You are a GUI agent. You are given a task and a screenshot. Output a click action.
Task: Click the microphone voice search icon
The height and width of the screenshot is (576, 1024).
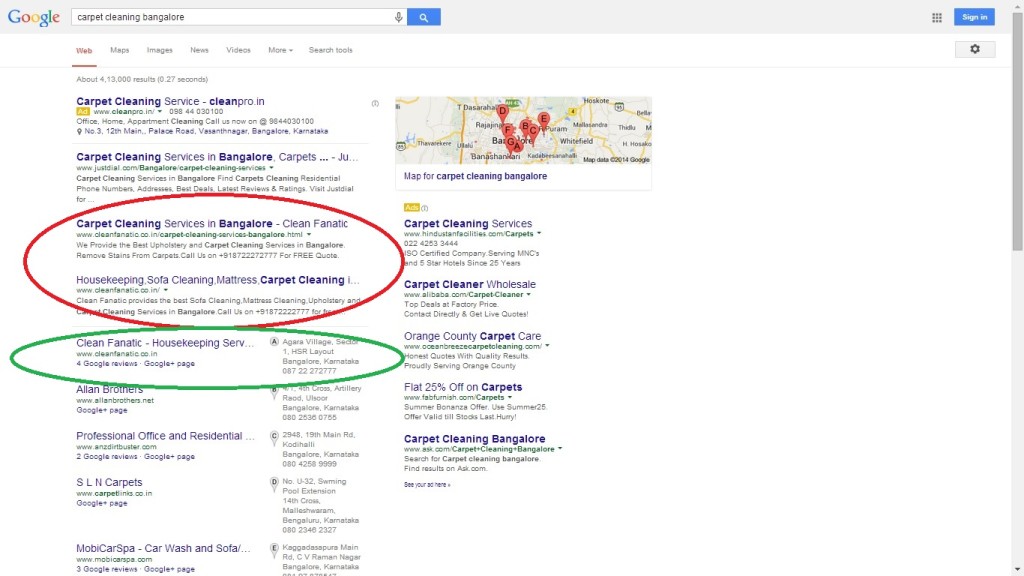tap(398, 17)
